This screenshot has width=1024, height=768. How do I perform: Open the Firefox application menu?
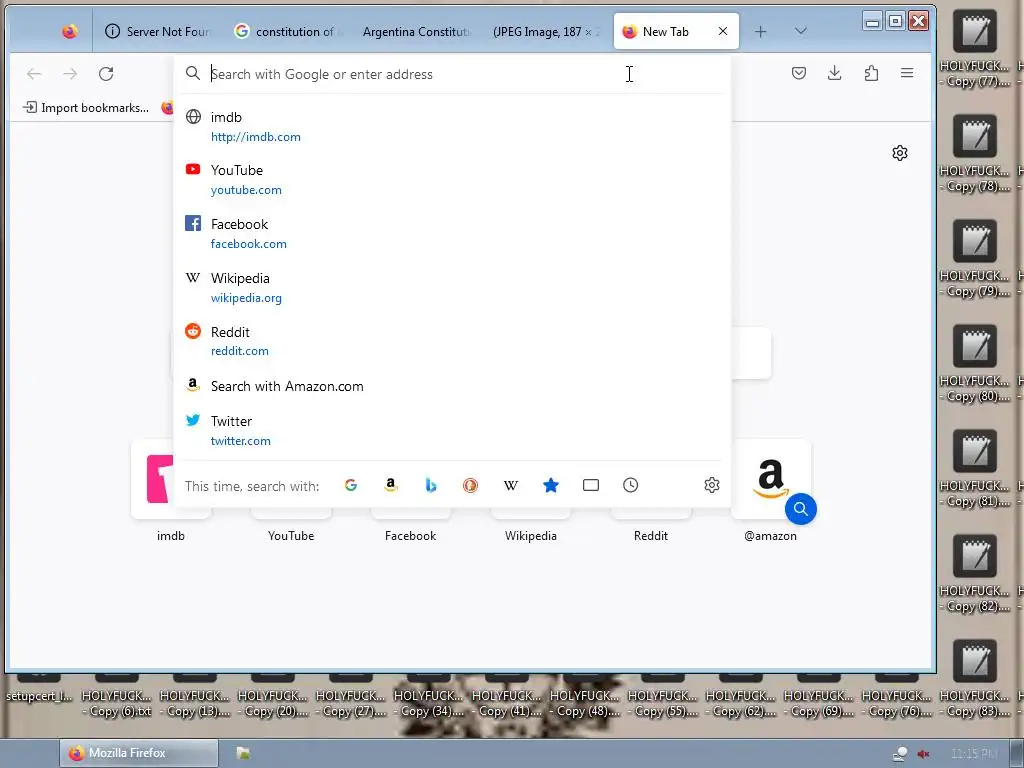click(907, 73)
